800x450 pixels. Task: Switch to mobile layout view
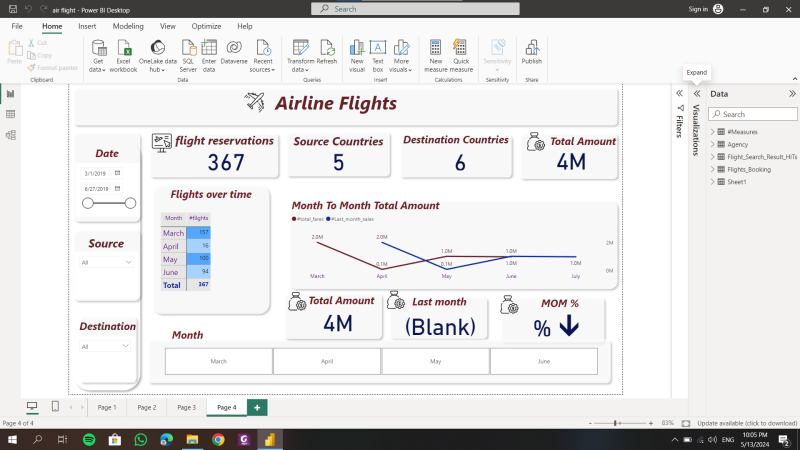(x=55, y=407)
